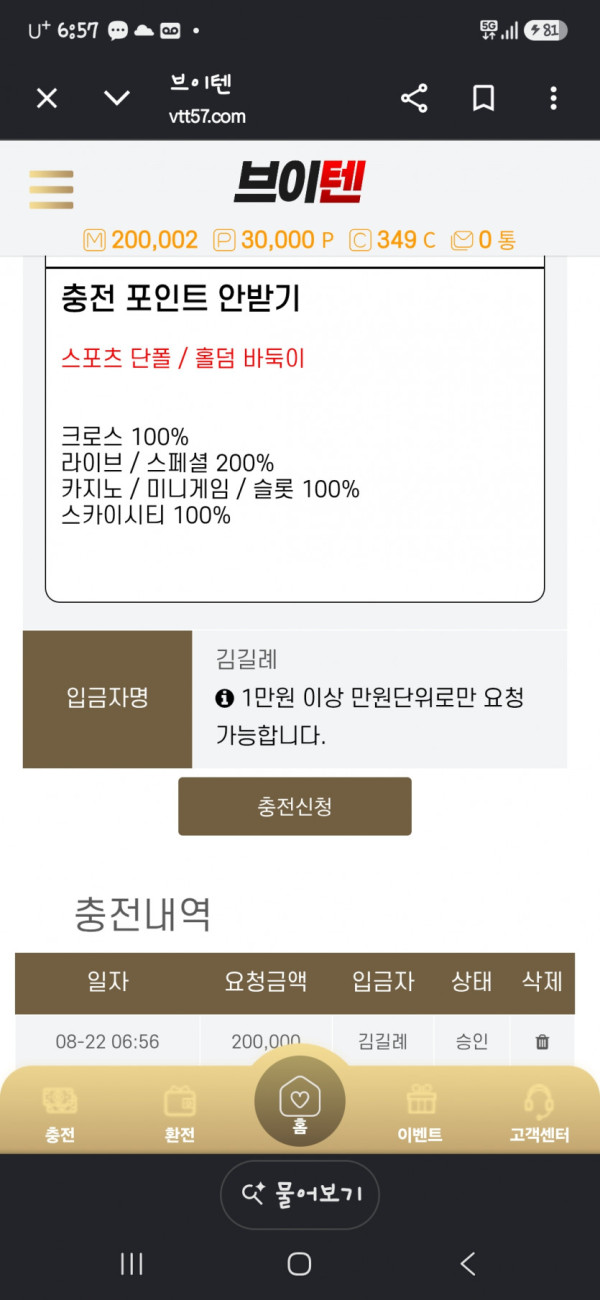600x1300 pixels.
Task: Open the 환전 tab in bottom bar
Action: point(180,1114)
